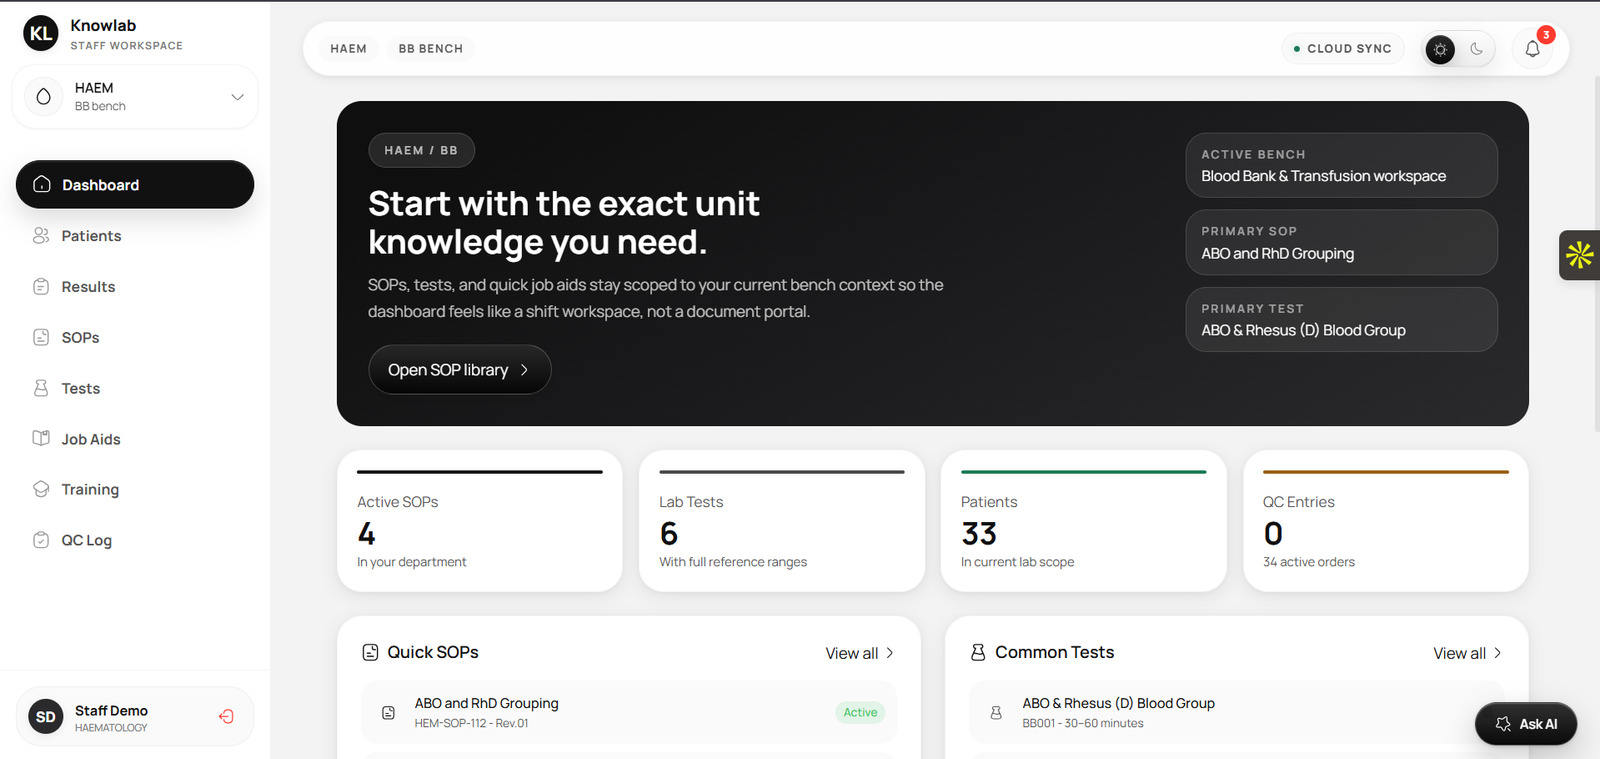Click the SD user avatar
The image size is (1600, 759).
pos(46,717)
